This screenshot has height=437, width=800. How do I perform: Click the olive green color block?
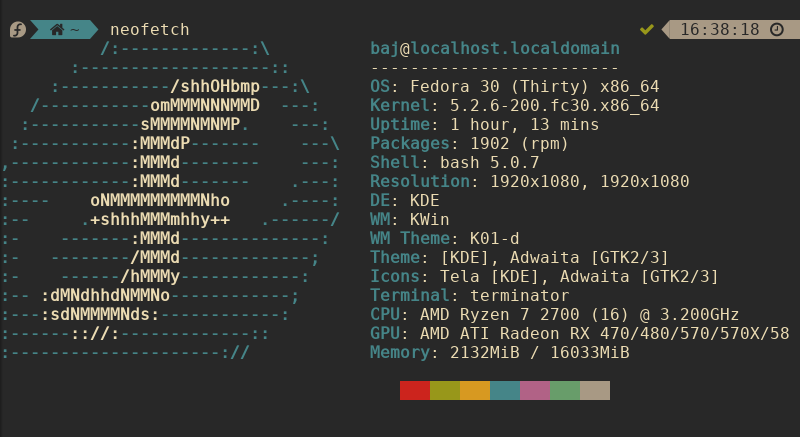pyautogui.click(x=445, y=391)
